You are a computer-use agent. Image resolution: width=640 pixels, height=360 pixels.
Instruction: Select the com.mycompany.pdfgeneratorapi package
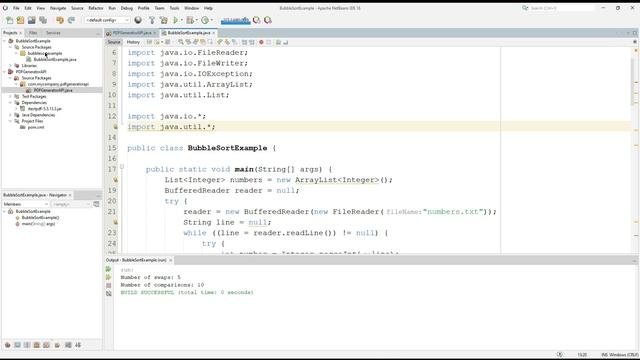click(58, 84)
